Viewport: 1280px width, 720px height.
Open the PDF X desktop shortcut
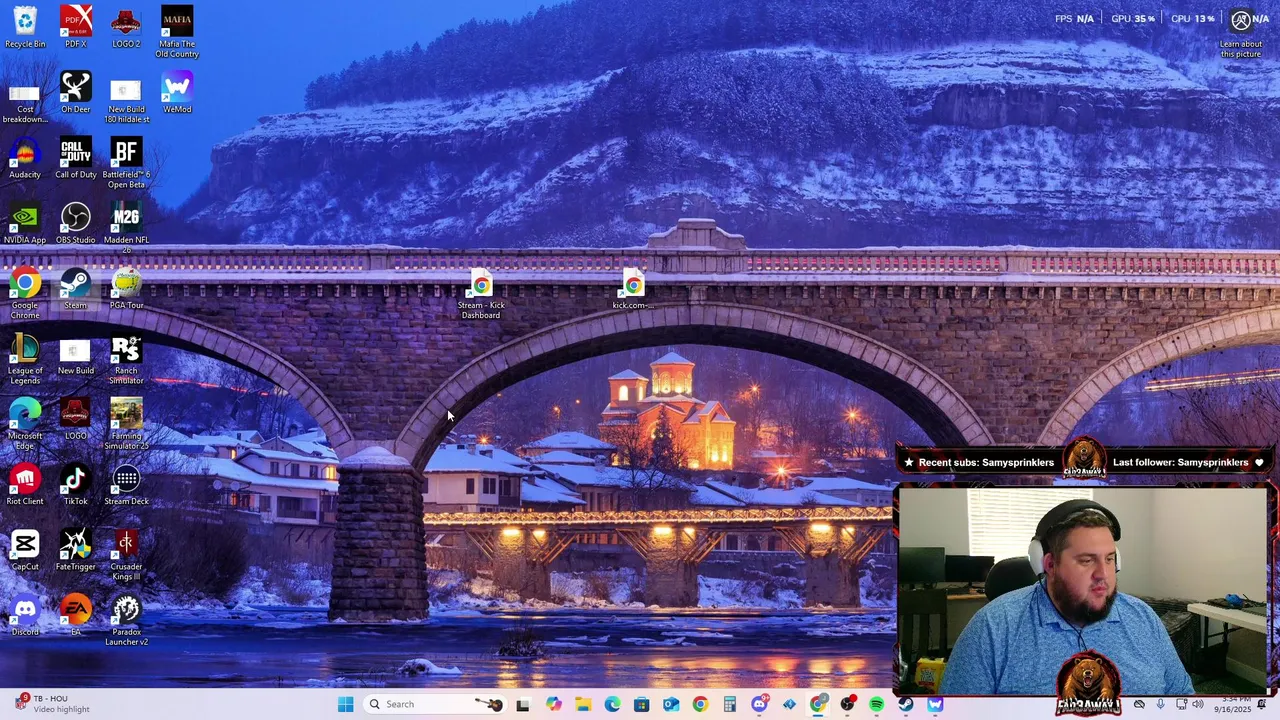76,28
